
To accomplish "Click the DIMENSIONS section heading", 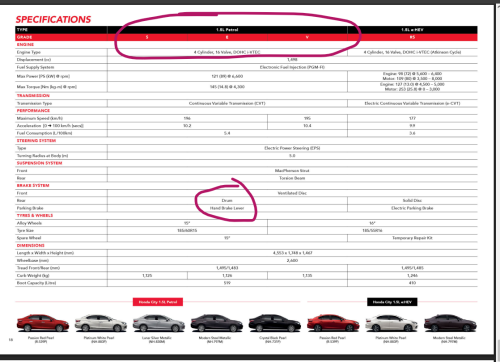I will (30, 245).
